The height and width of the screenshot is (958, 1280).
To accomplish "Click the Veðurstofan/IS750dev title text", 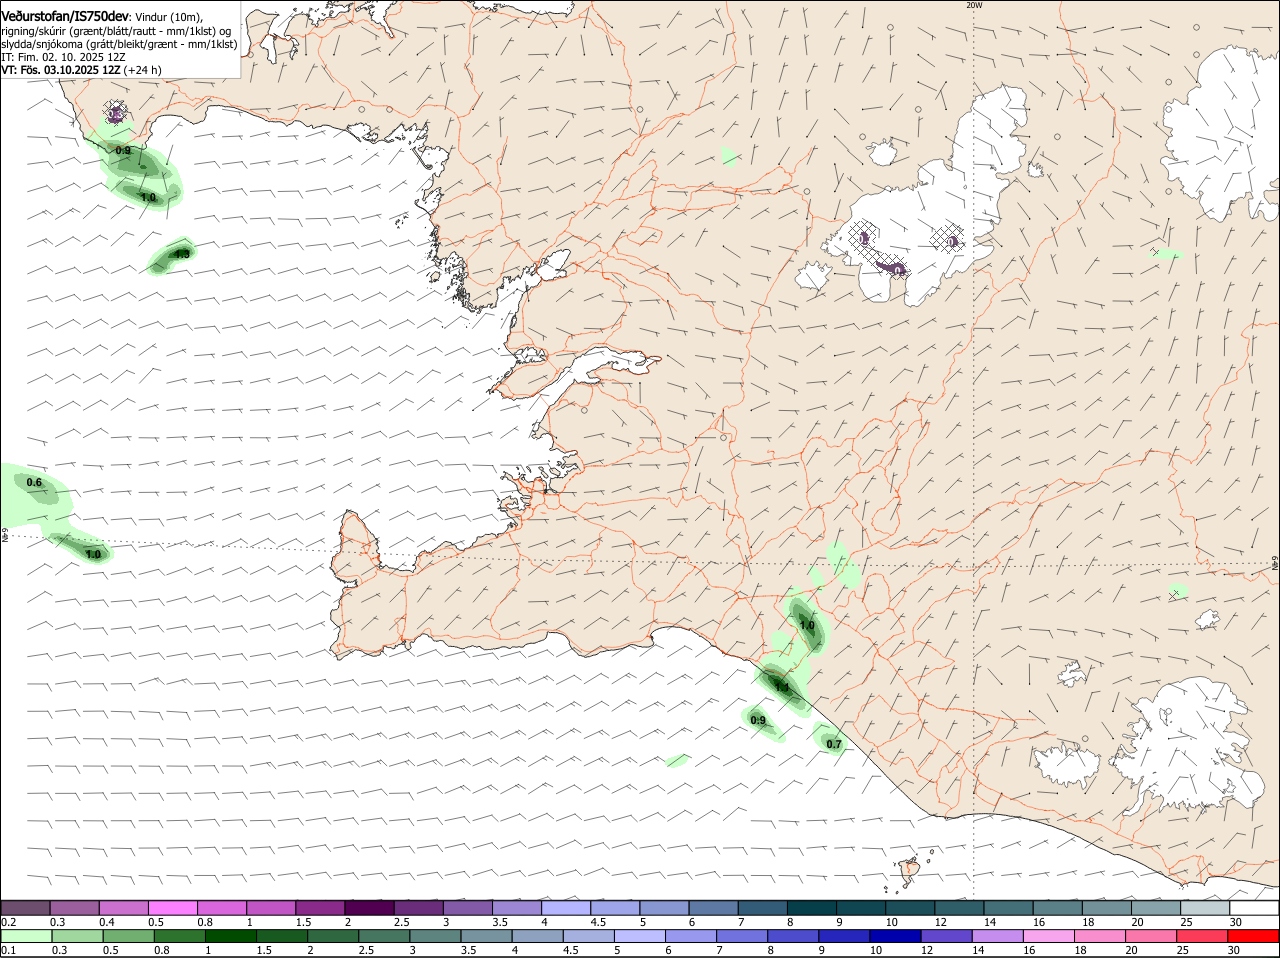I will (65, 16).
